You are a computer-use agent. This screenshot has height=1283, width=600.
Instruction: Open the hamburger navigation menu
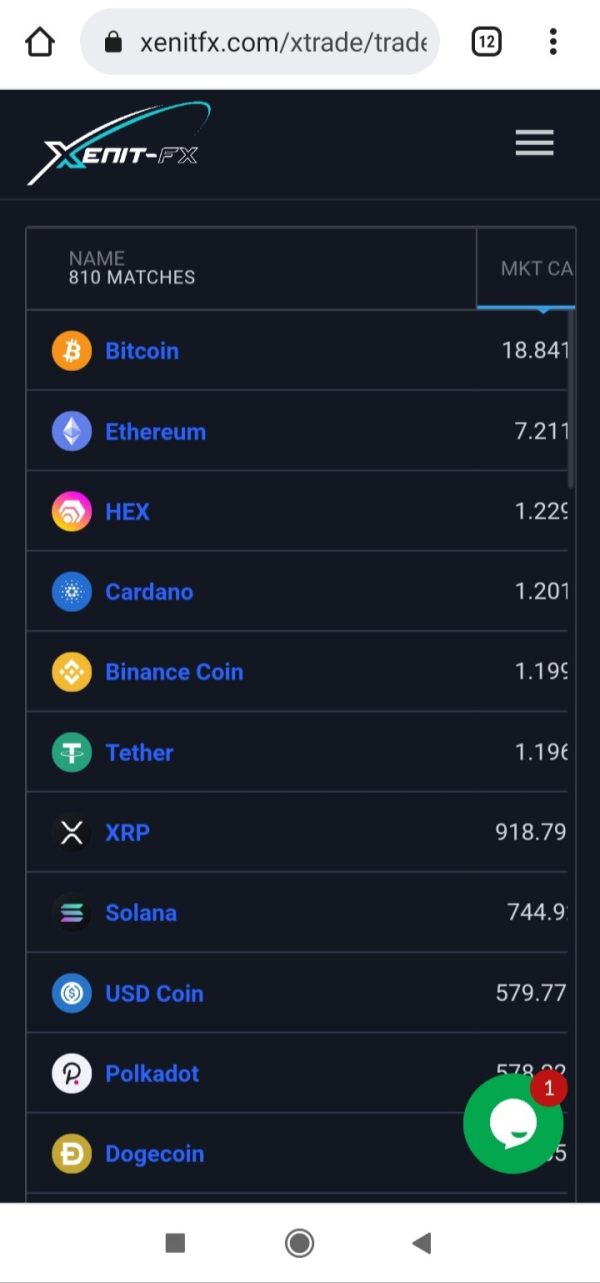tap(534, 144)
